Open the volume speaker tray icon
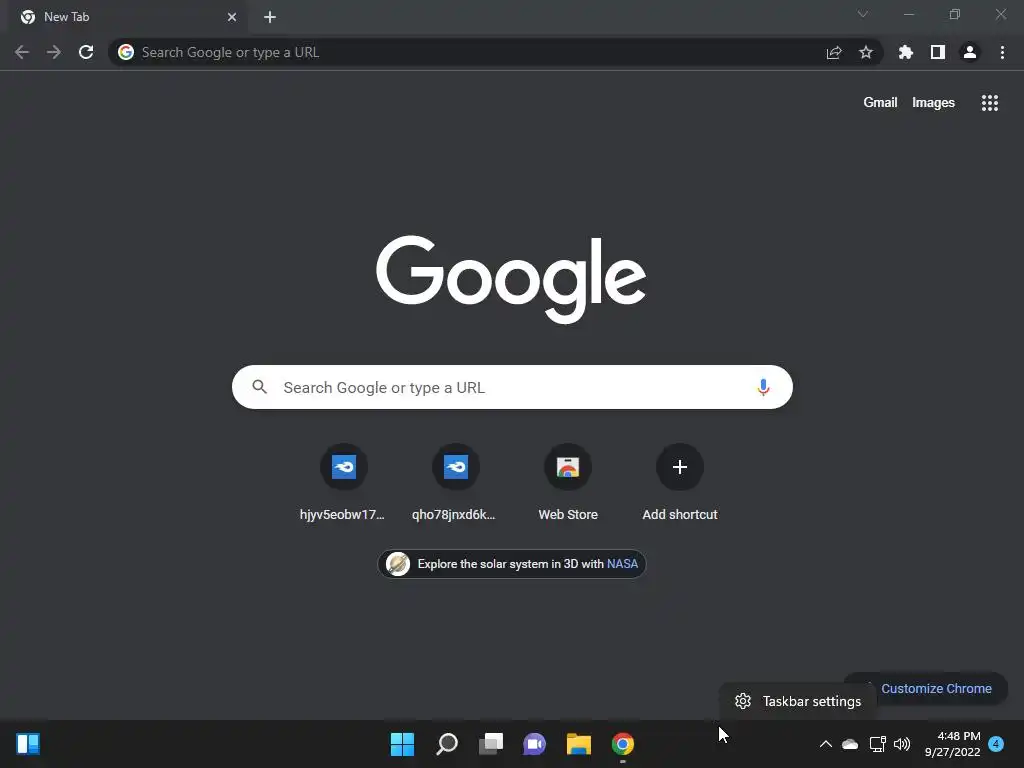The height and width of the screenshot is (768, 1024). click(902, 744)
